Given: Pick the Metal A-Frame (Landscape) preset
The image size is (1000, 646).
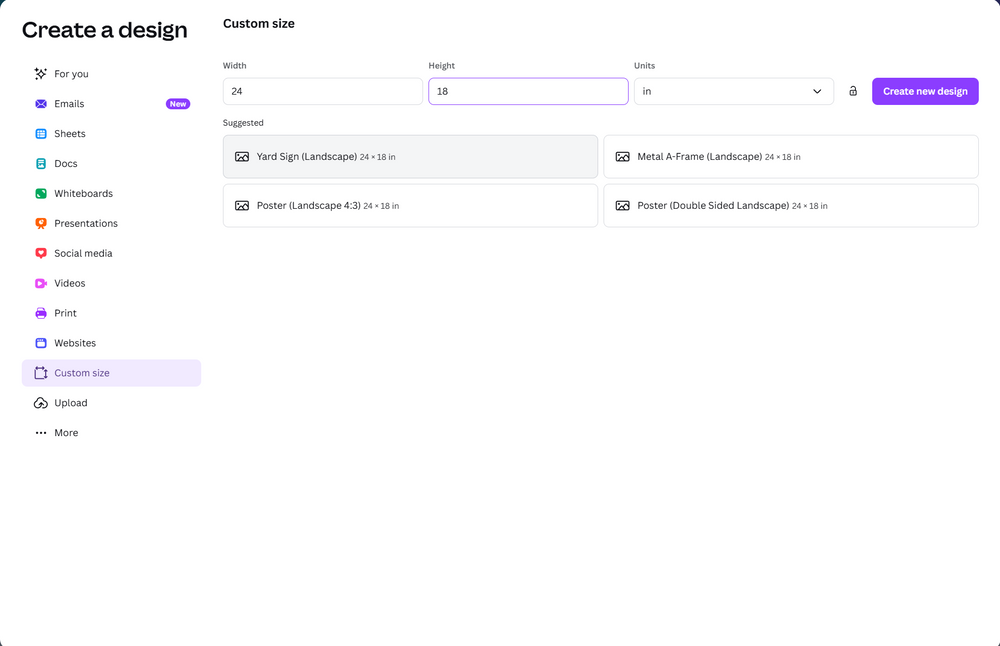Looking at the screenshot, I should tap(790, 157).
